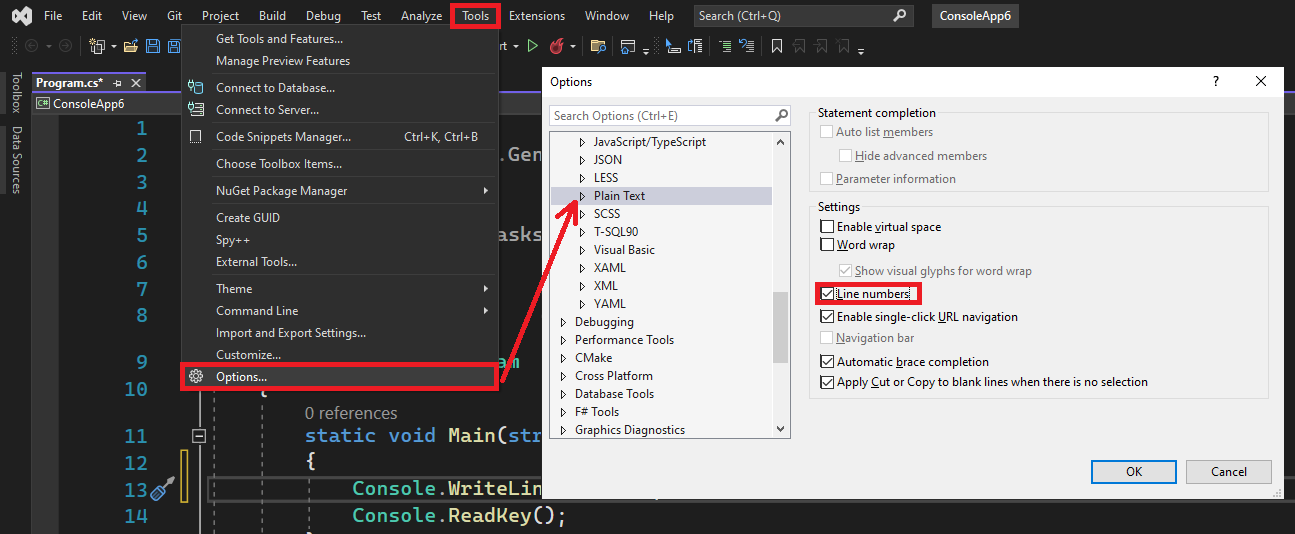Viewport: 1295px width, 534px height.
Task: Click the Save floppy disk icon
Action: point(152,46)
